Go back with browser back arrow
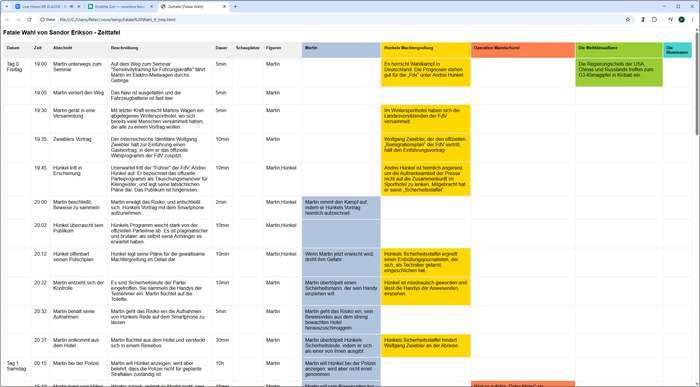The height and width of the screenshot is (387, 700). point(7,20)
